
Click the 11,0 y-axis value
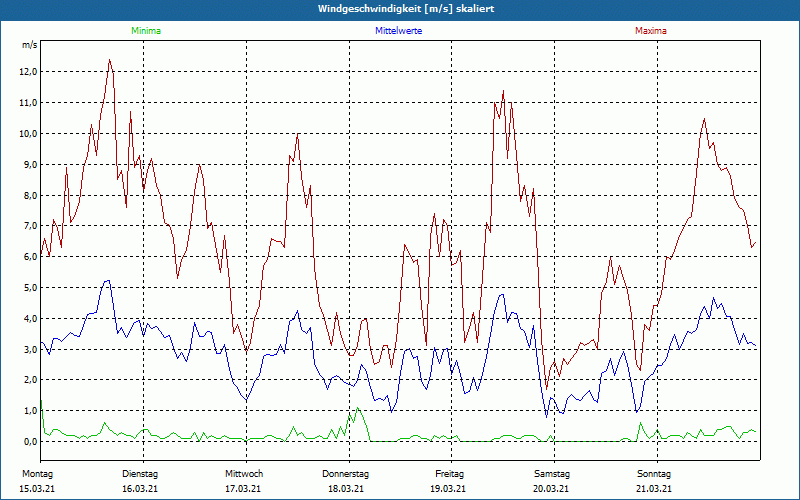tap(28, 103)
